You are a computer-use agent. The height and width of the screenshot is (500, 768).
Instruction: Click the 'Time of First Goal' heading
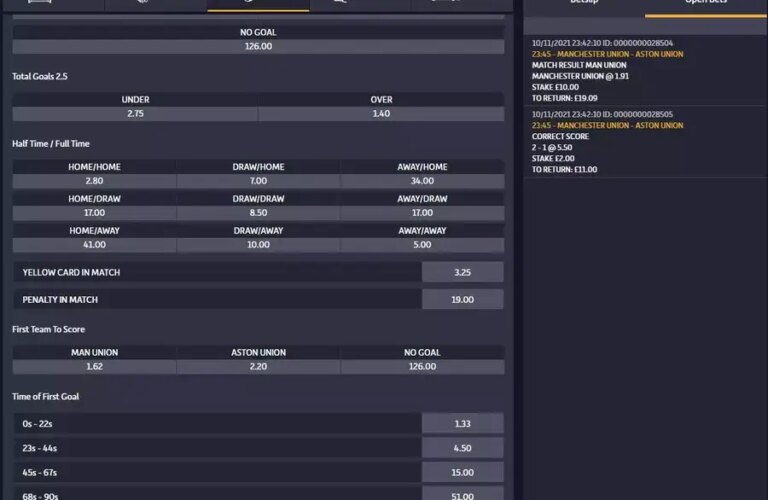[46, 396]
